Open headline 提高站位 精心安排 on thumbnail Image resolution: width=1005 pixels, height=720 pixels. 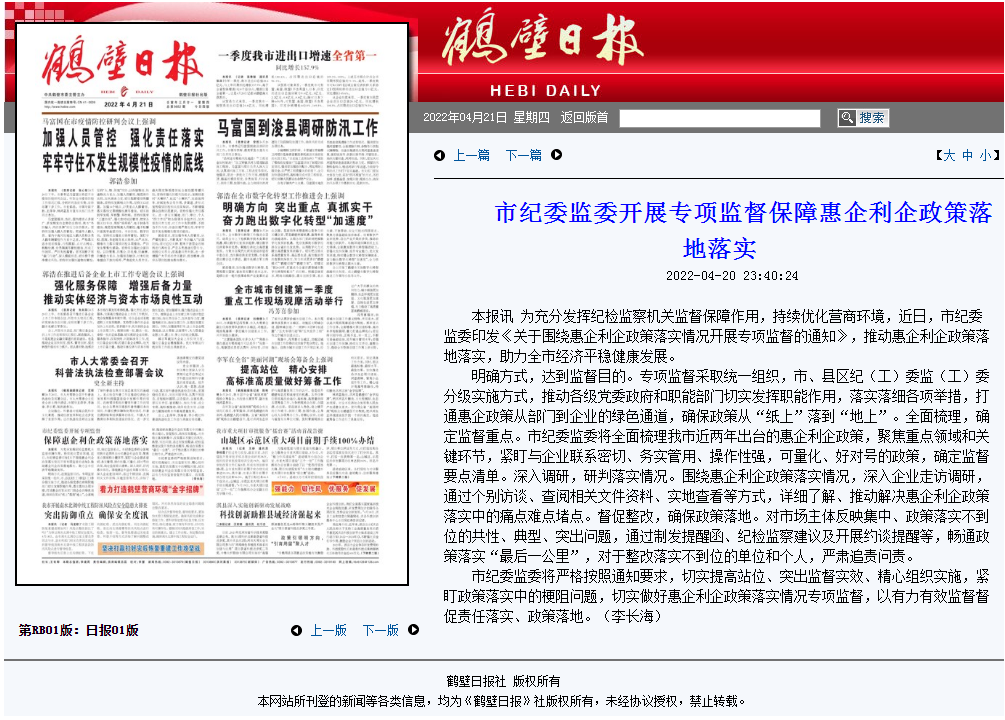click(x=283, y=369)
